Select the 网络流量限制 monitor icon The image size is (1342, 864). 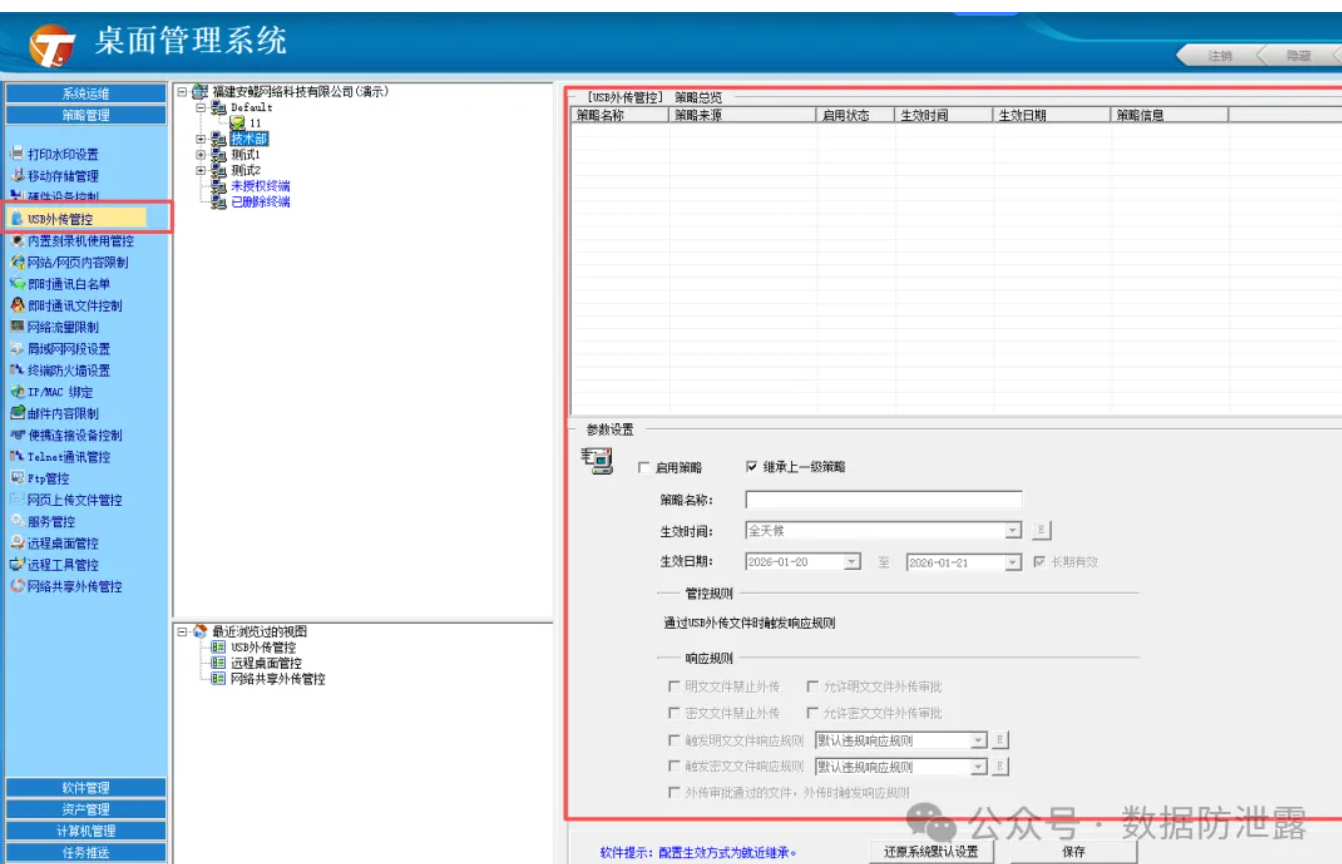(16, 327)
